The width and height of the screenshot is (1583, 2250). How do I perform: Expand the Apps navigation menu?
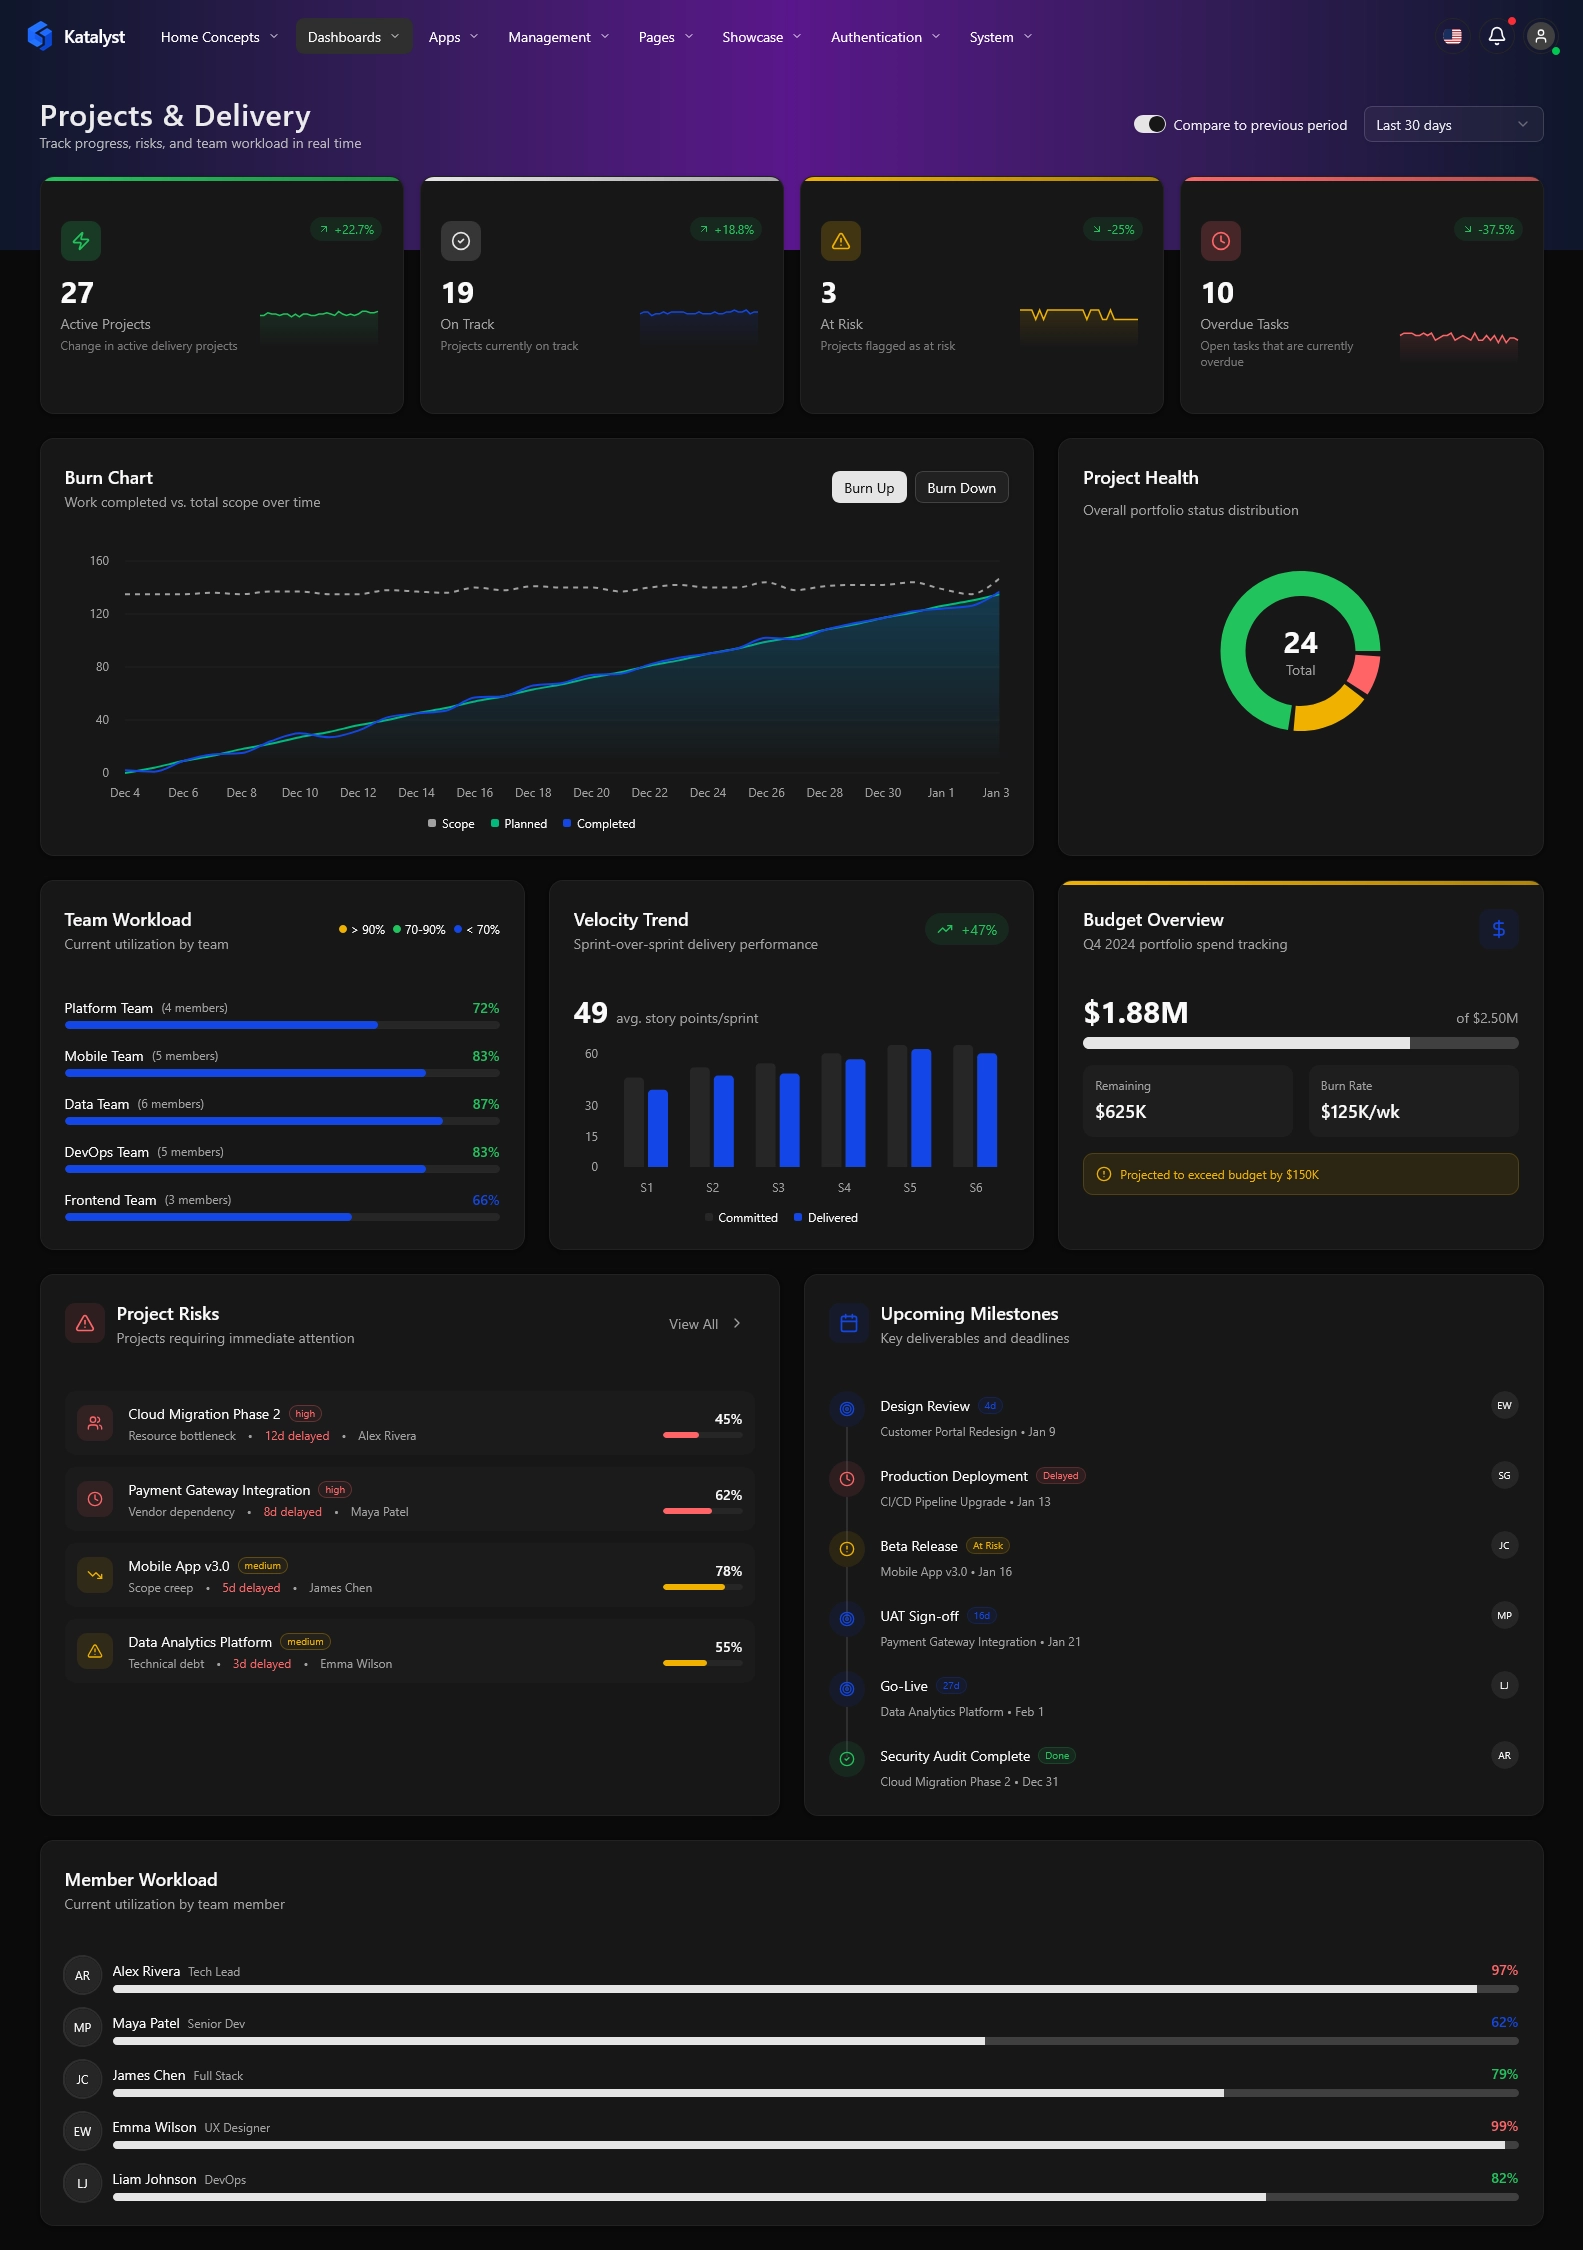453,37
